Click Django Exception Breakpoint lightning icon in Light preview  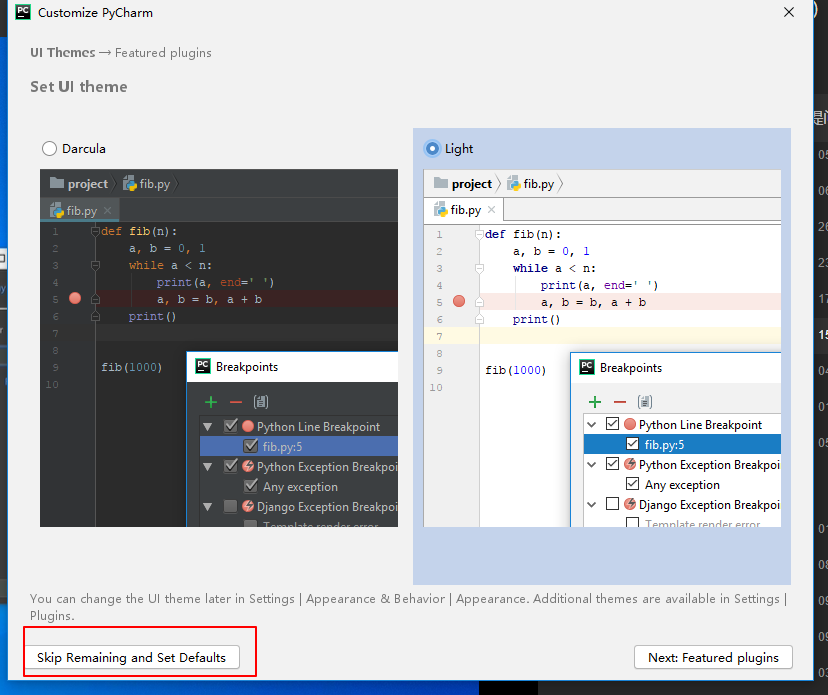point(629,504)
